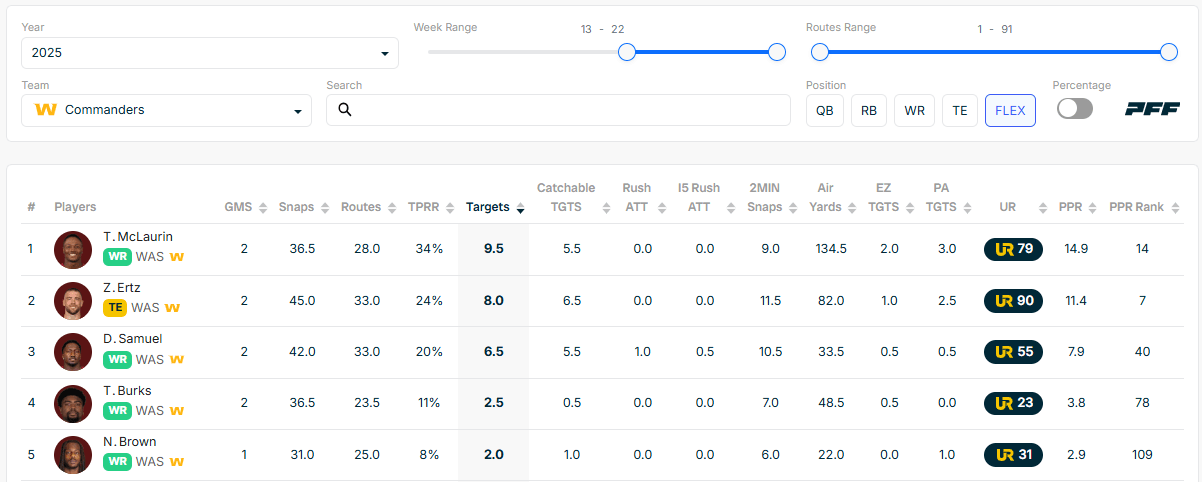Filter by the TE position button
This screenshot has width=1202, height=482.
point(959,110)
